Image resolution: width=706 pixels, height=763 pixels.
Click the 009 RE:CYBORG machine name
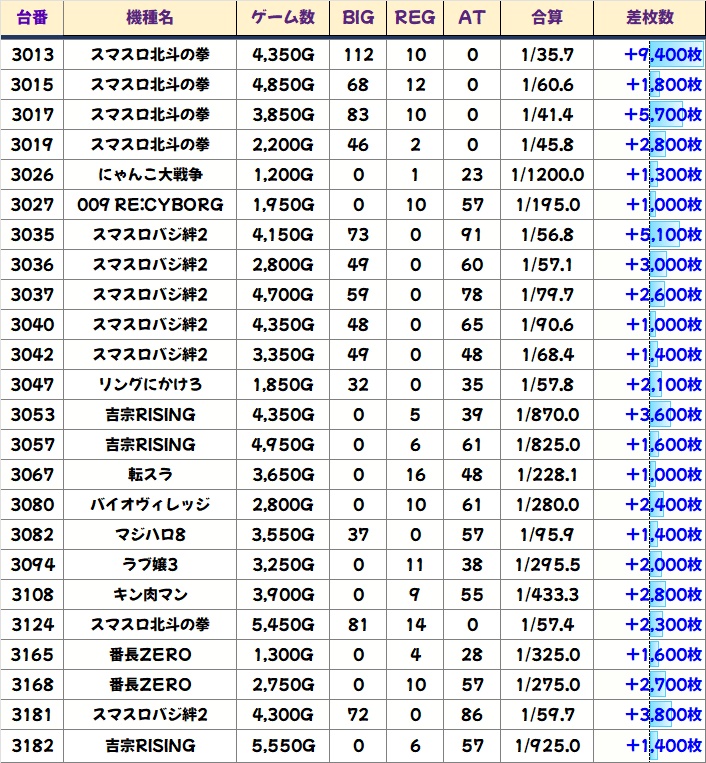point(150,205)
